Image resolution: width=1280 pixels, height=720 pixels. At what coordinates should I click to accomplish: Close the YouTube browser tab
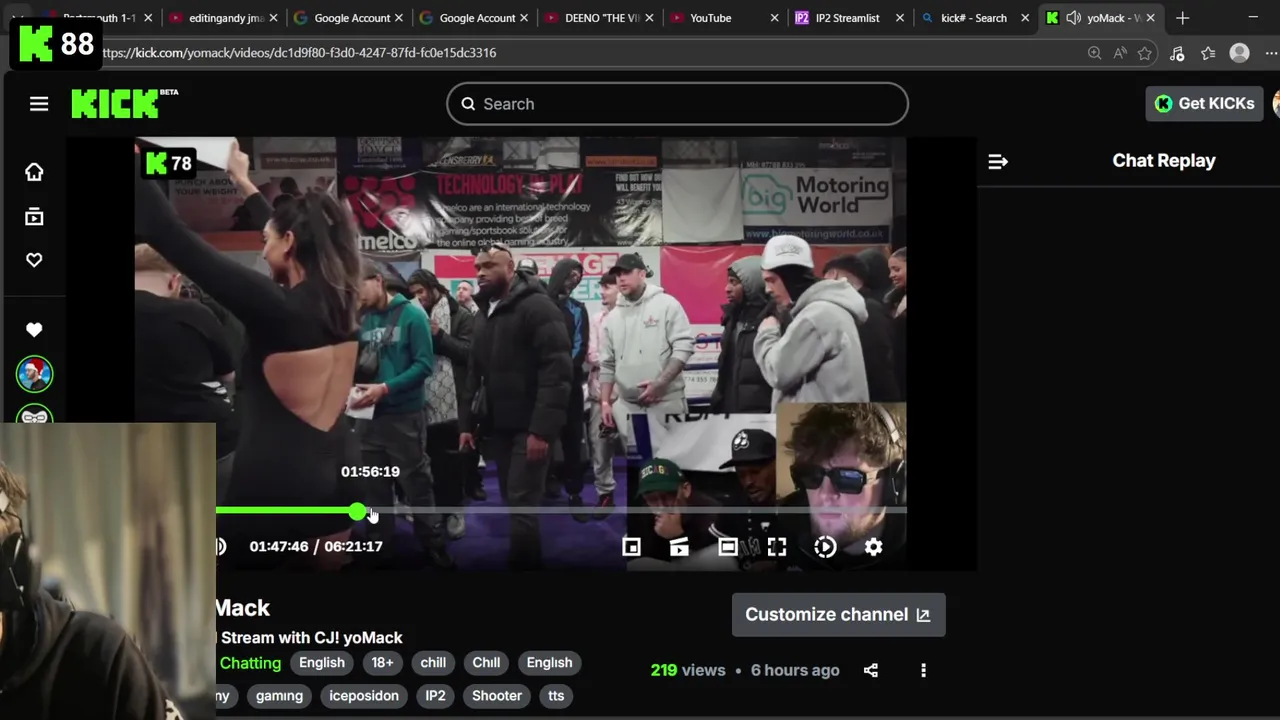pos(775,18)
